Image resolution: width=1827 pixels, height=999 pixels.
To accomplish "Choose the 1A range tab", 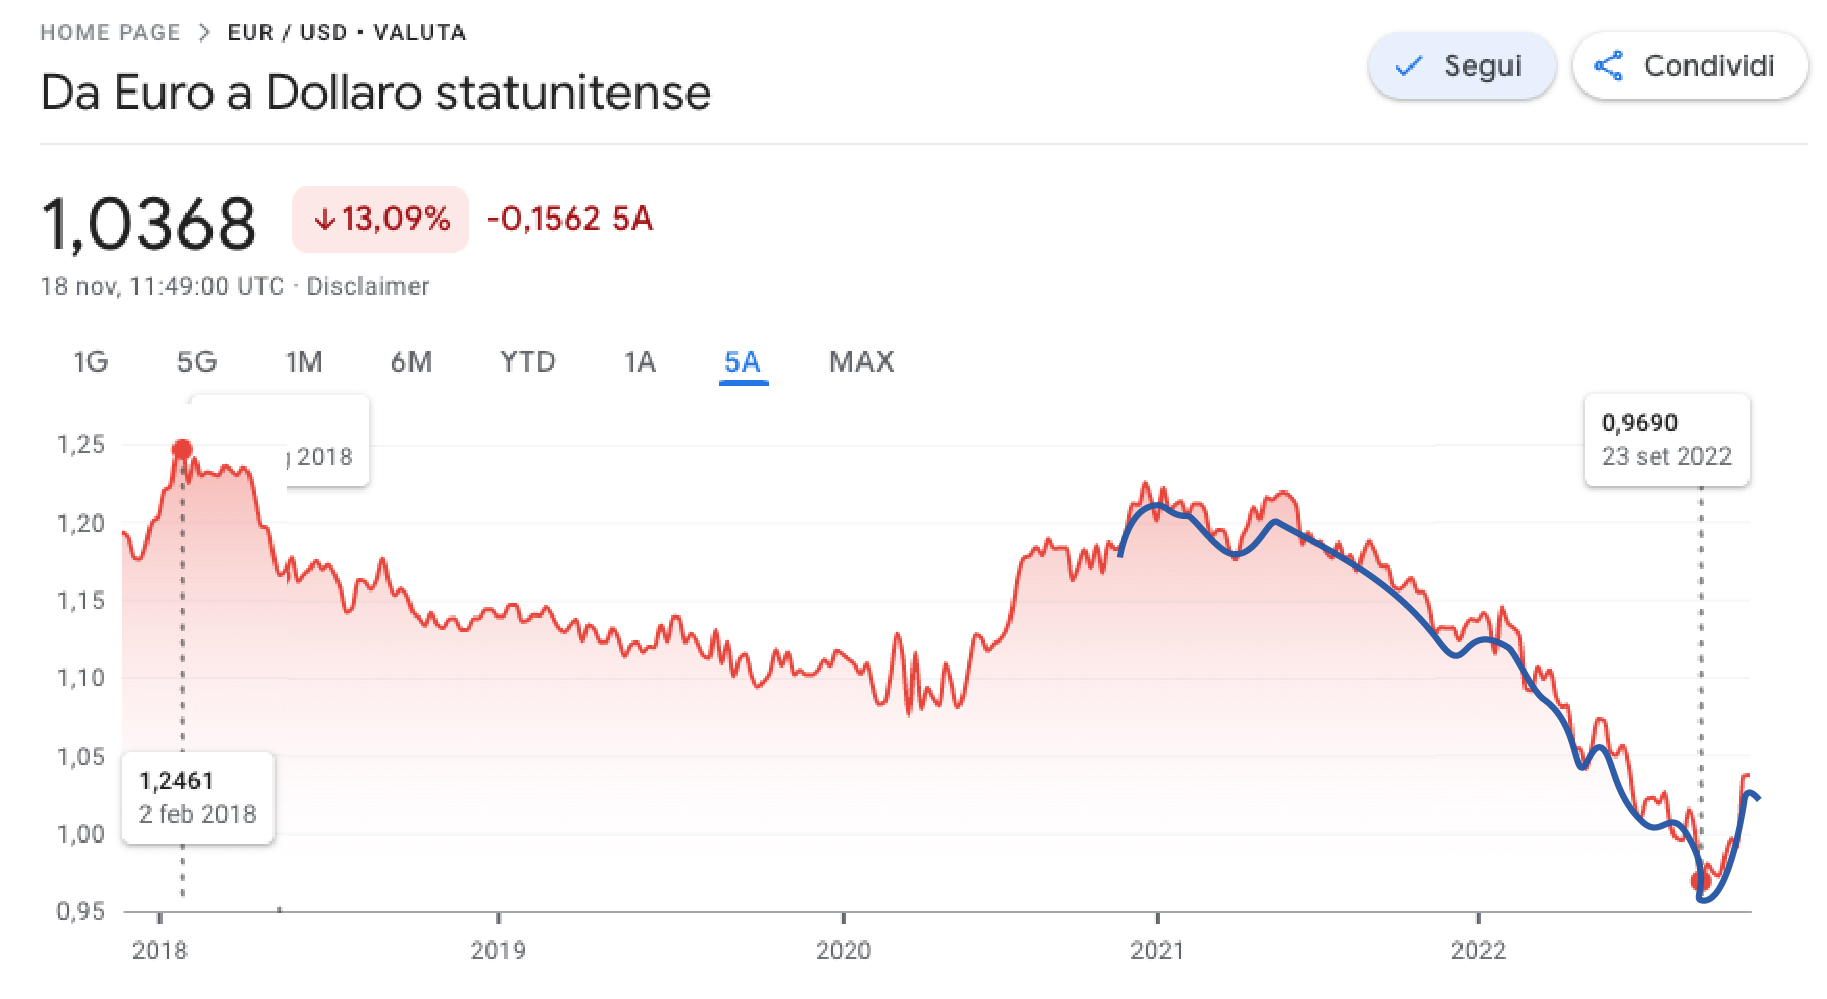I will pyautogui.click(x=640, y=362).
